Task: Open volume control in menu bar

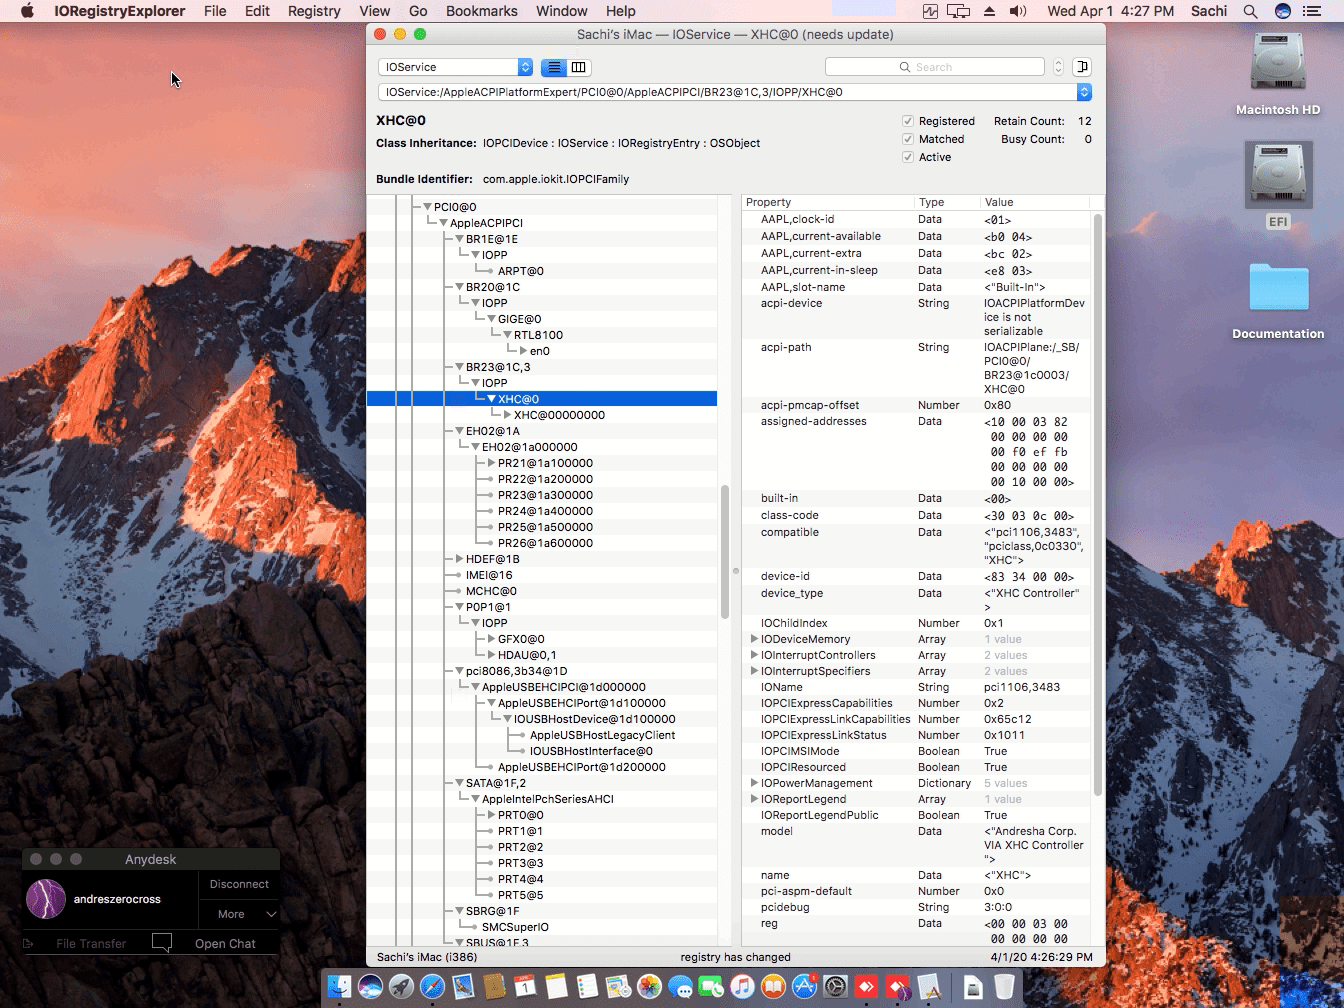Action: (1018, 11)
